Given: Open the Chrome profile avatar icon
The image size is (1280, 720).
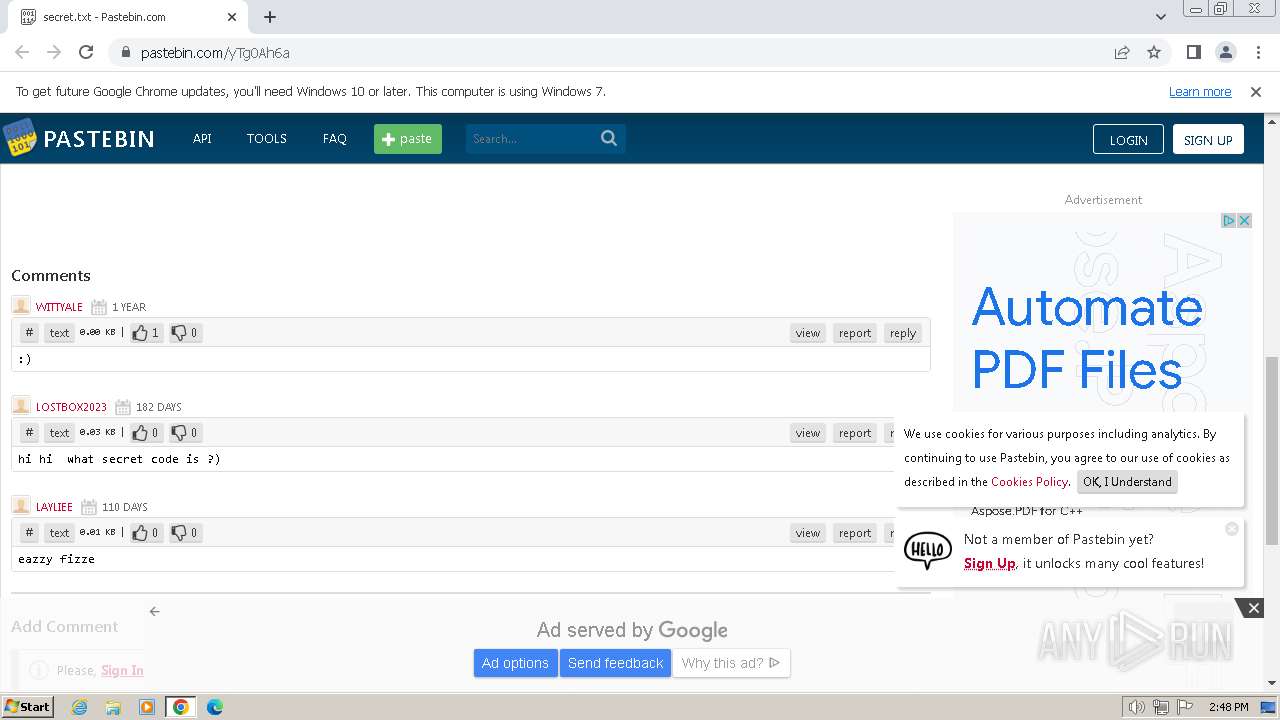Looking at the screenshot, I should pyautogui.click(x=1225, y=52).
